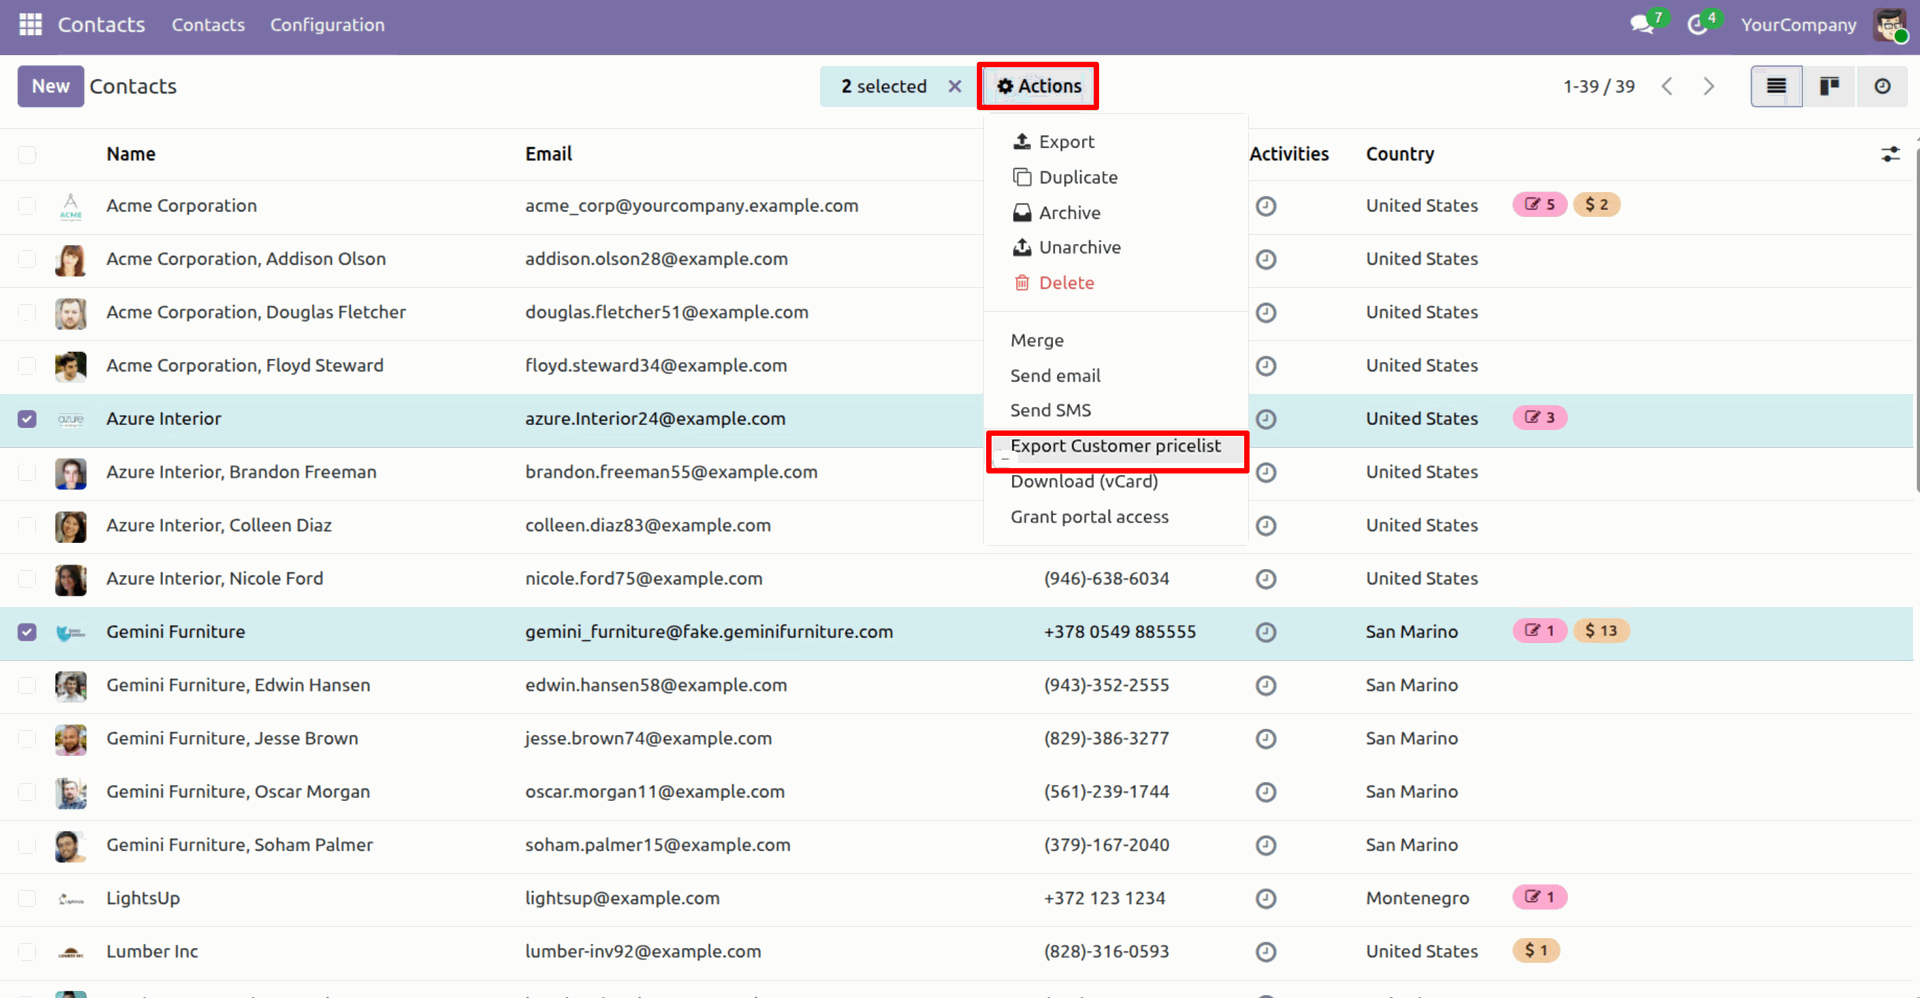Sort by the Country column header
This screenshot has width=1920, height=998.
(1400, 154)
